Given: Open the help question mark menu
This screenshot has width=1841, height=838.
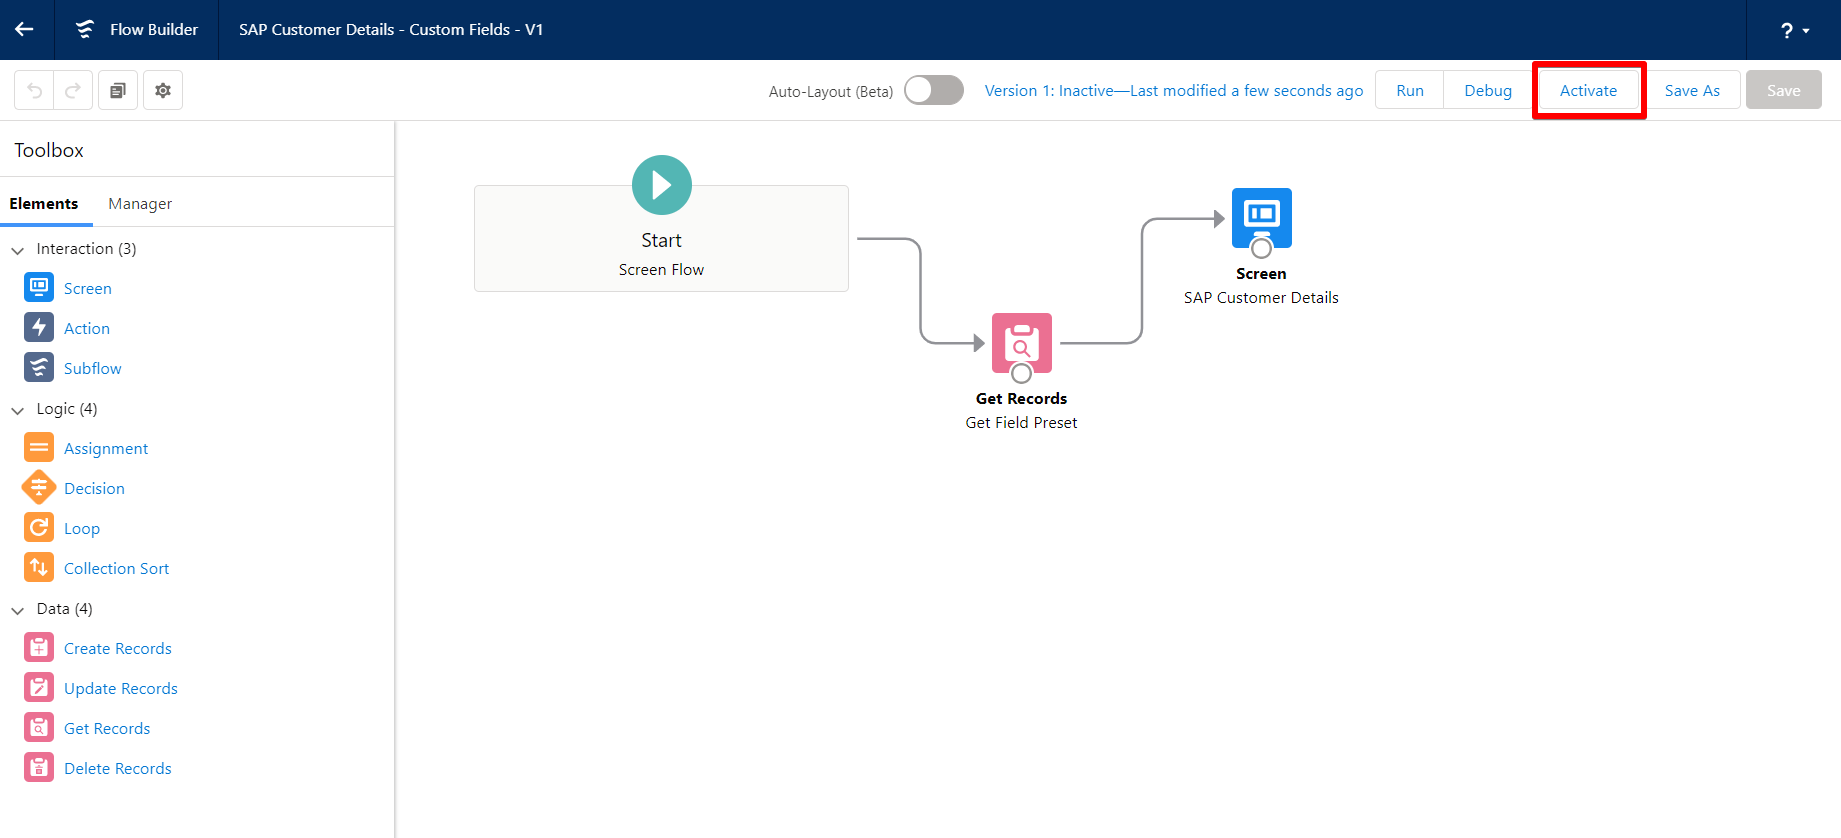Looking at the screenshot, I should click(1795, 30).
